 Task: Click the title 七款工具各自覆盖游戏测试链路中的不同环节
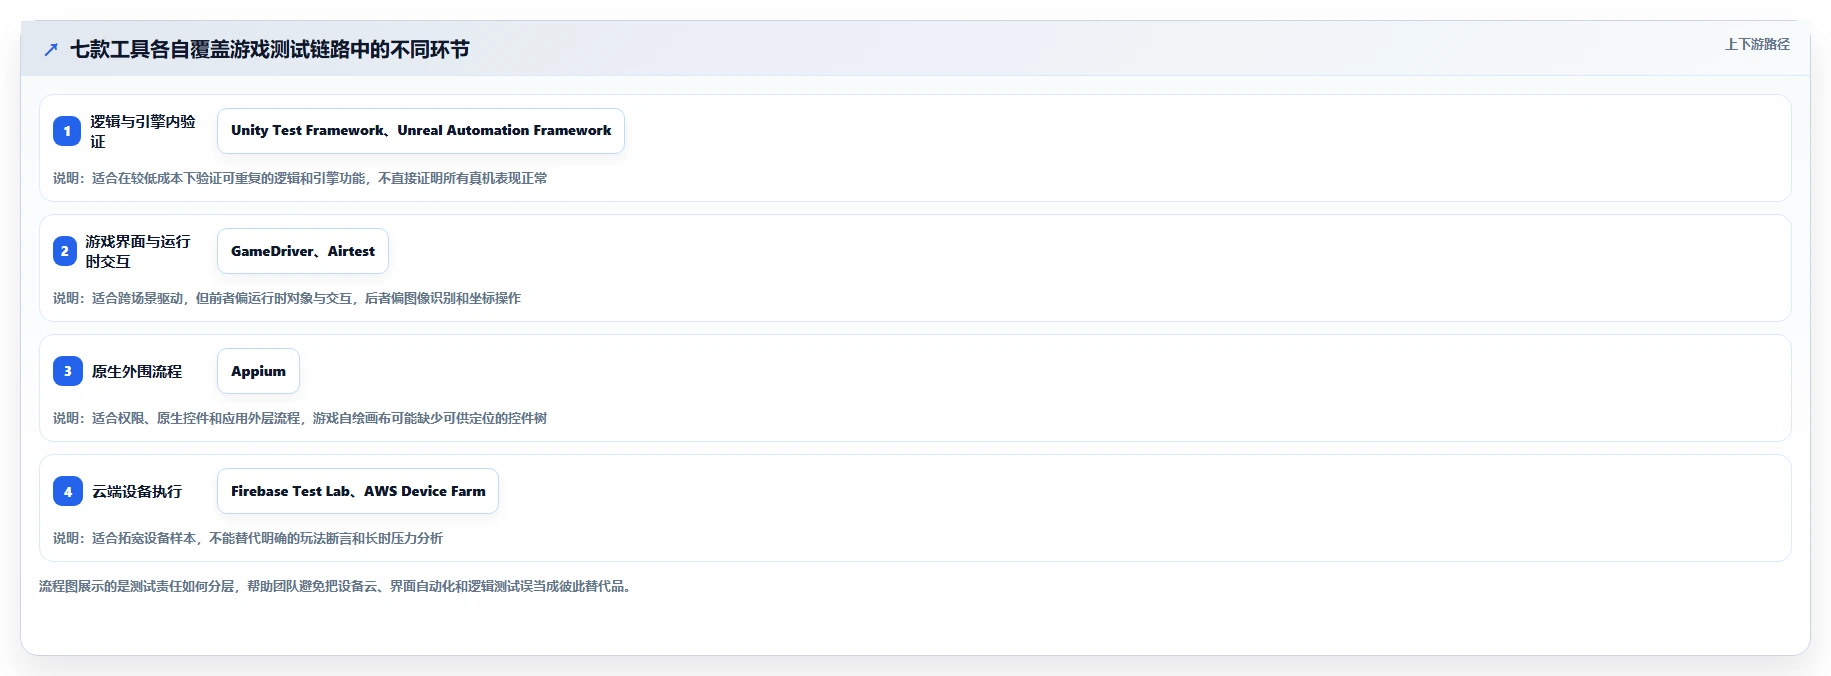point(270,49)
